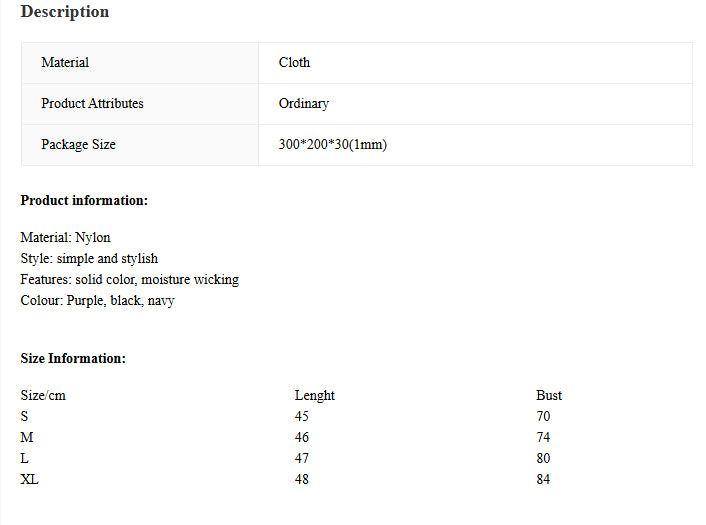Click the Product information heading
This screenshot has width=706, height=525.
tap(84, 200)
